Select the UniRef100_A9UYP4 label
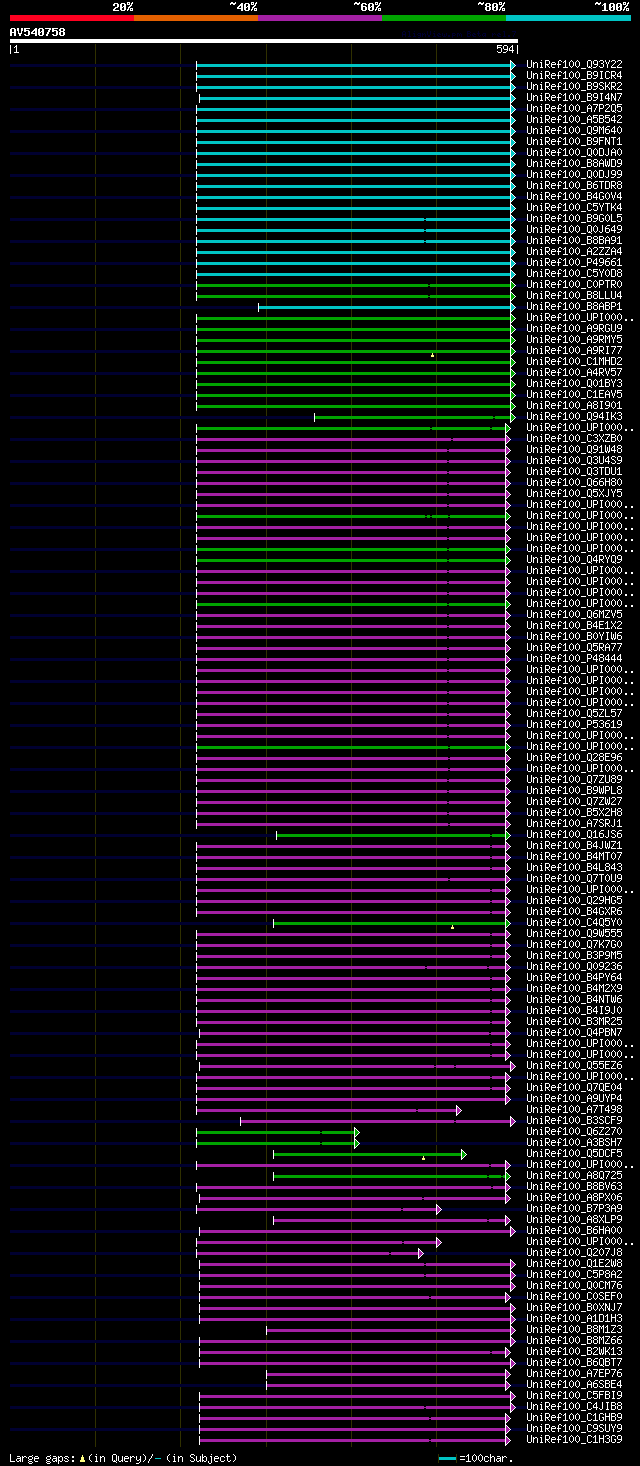The image size is (640, 1466). [x=574, y=1099]
